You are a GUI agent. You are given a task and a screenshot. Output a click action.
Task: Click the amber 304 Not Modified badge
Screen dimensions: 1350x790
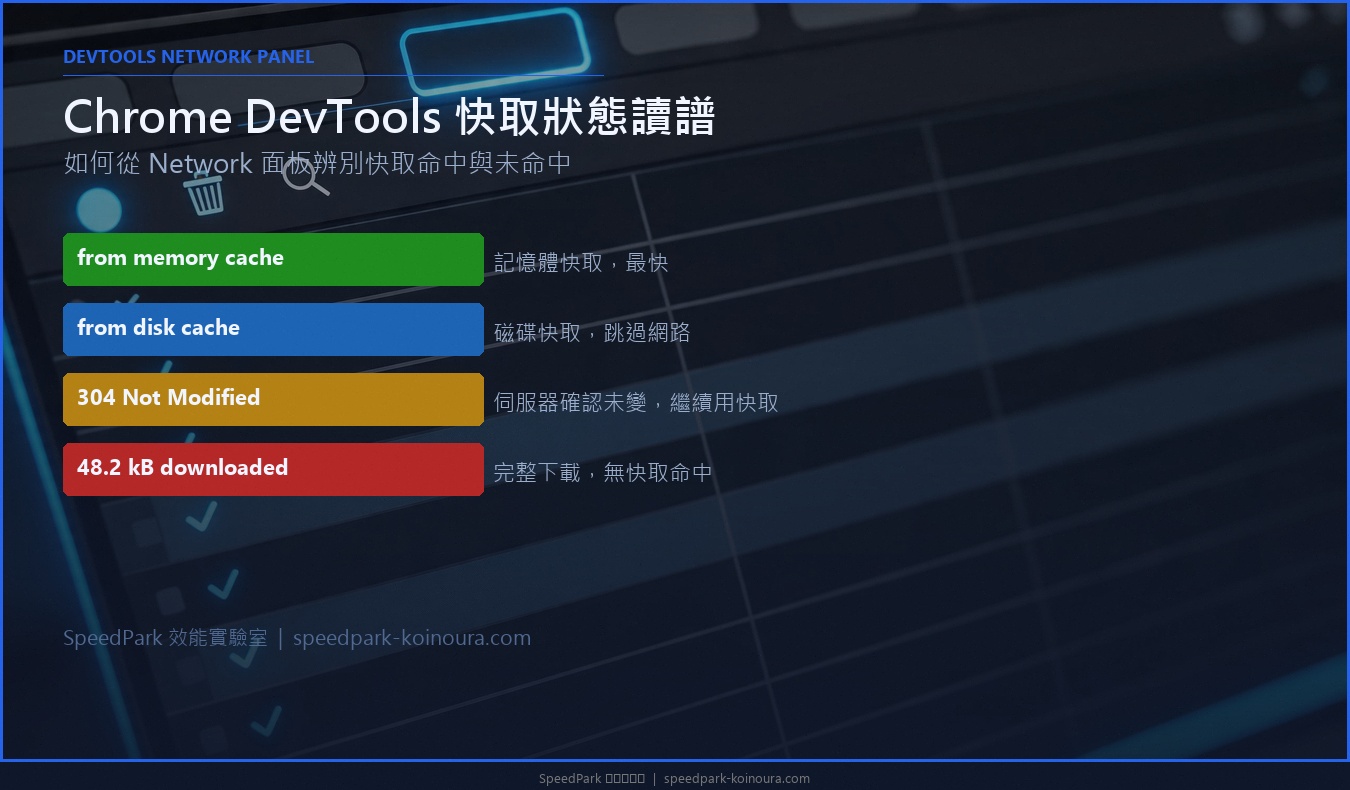tap(273, 399)
